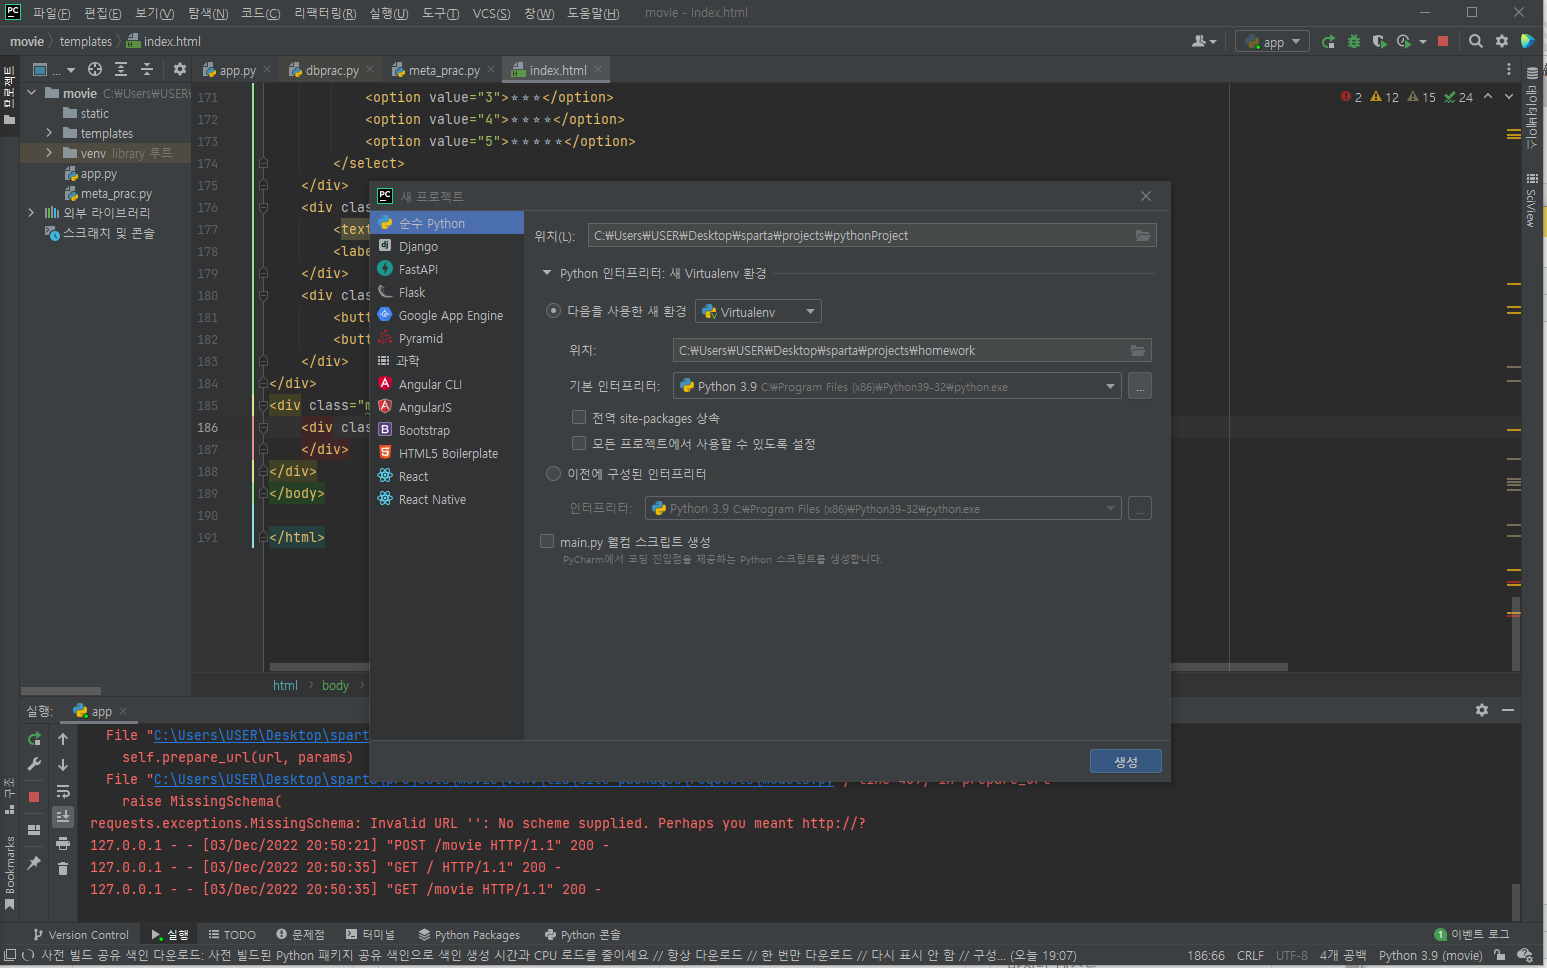This screenshot has width=1547, height=968.
Task: Restore layout icon in Run panel sidebar
Action: [34, 830]
